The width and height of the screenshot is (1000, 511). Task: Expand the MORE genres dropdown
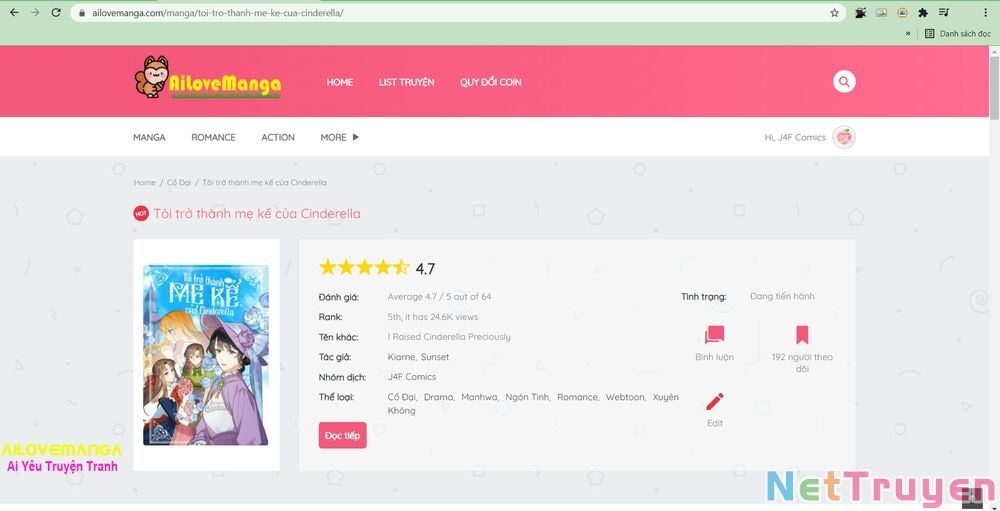[x=339, y=137]
